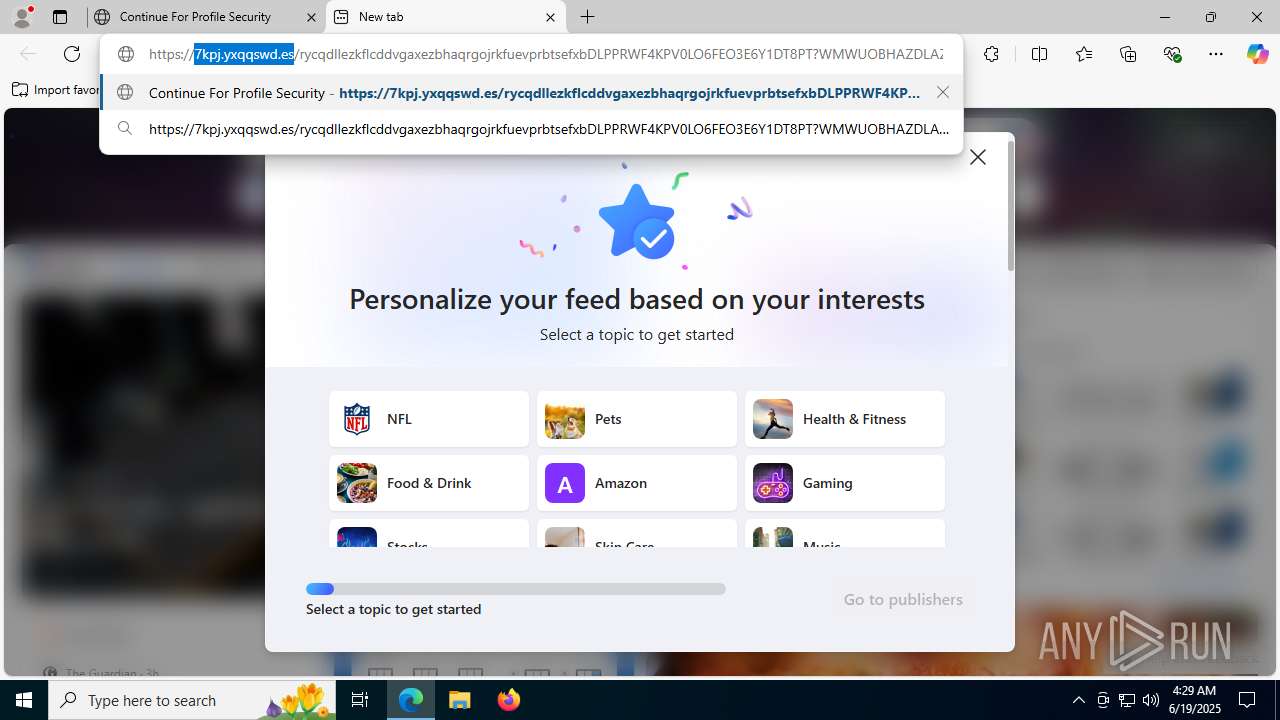
Task: Show hidden system tray icons
Action: pyautogui.click(x=1078, y=700)
